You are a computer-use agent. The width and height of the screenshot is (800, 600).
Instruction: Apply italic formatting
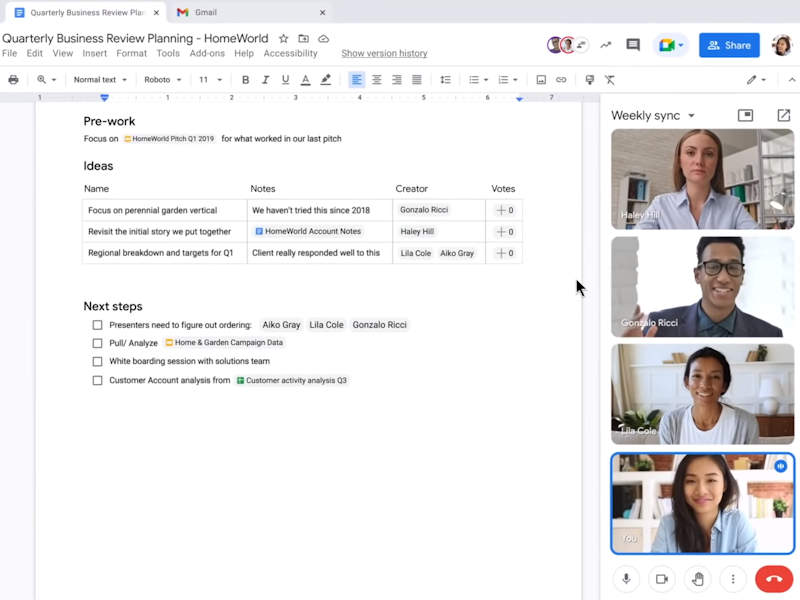click(x=265, y=80)
